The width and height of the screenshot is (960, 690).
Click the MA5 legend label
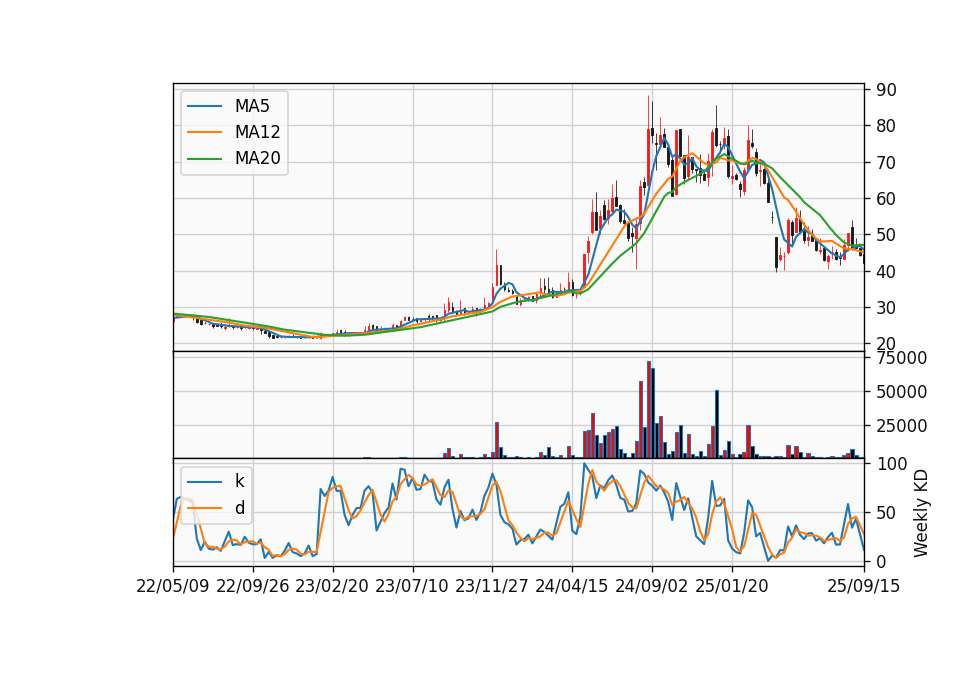pos(252,106)
